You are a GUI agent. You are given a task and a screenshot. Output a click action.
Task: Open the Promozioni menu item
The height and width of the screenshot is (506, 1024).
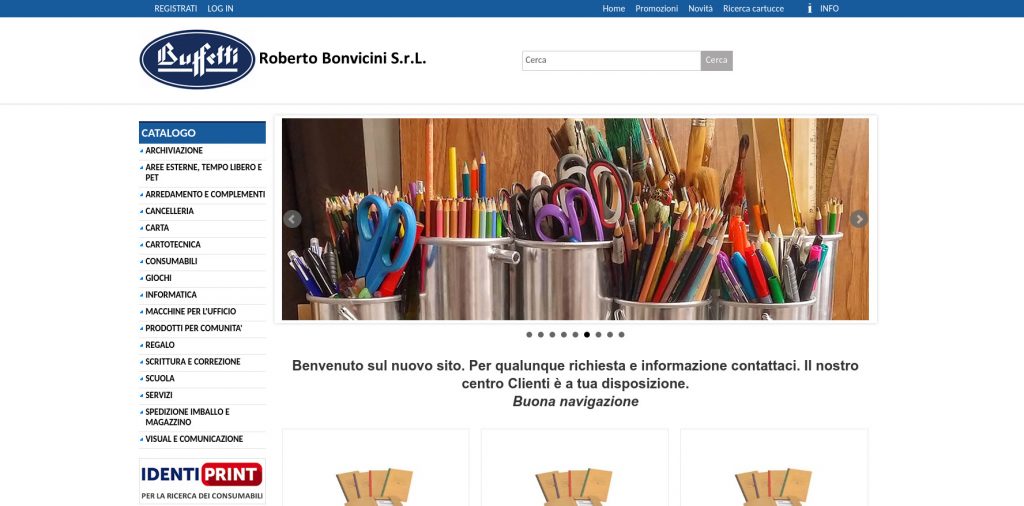pyautogui.click(x=656, y=8)
